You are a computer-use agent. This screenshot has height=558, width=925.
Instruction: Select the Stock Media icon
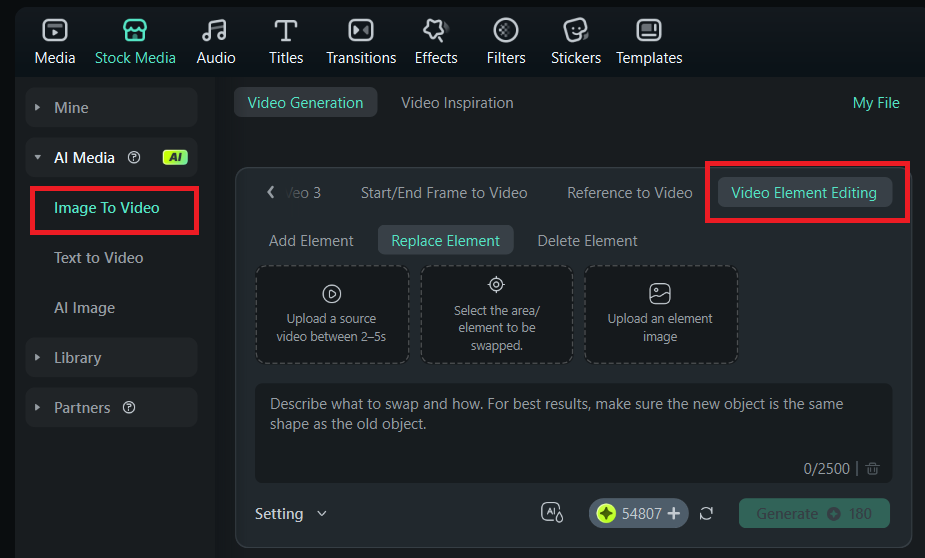135,31
